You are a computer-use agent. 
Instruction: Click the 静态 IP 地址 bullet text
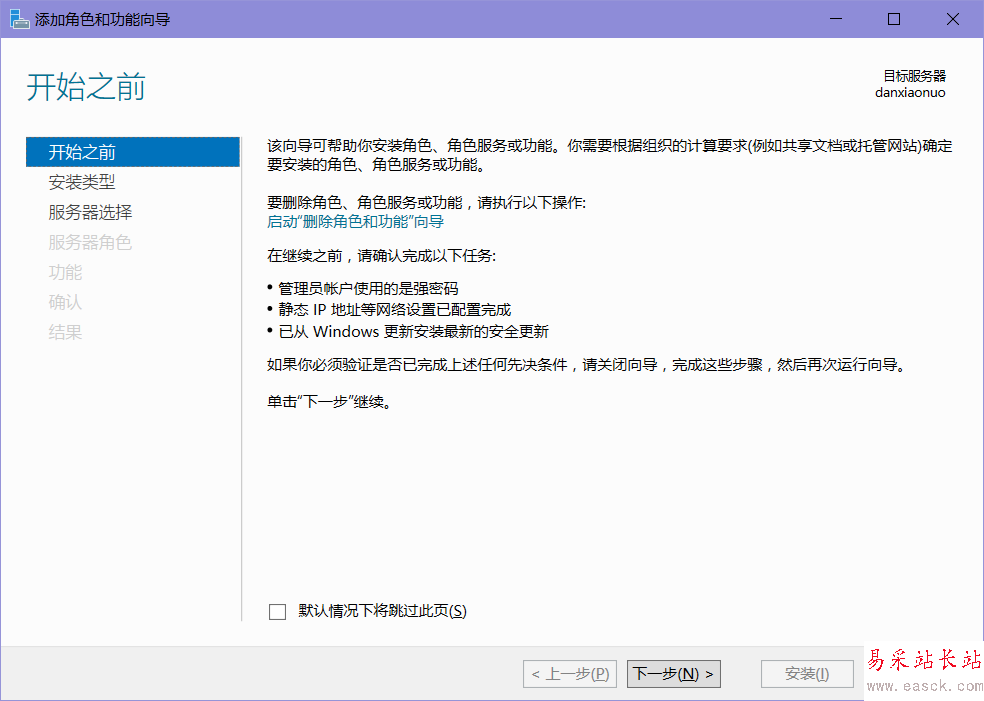pos(395,310)
